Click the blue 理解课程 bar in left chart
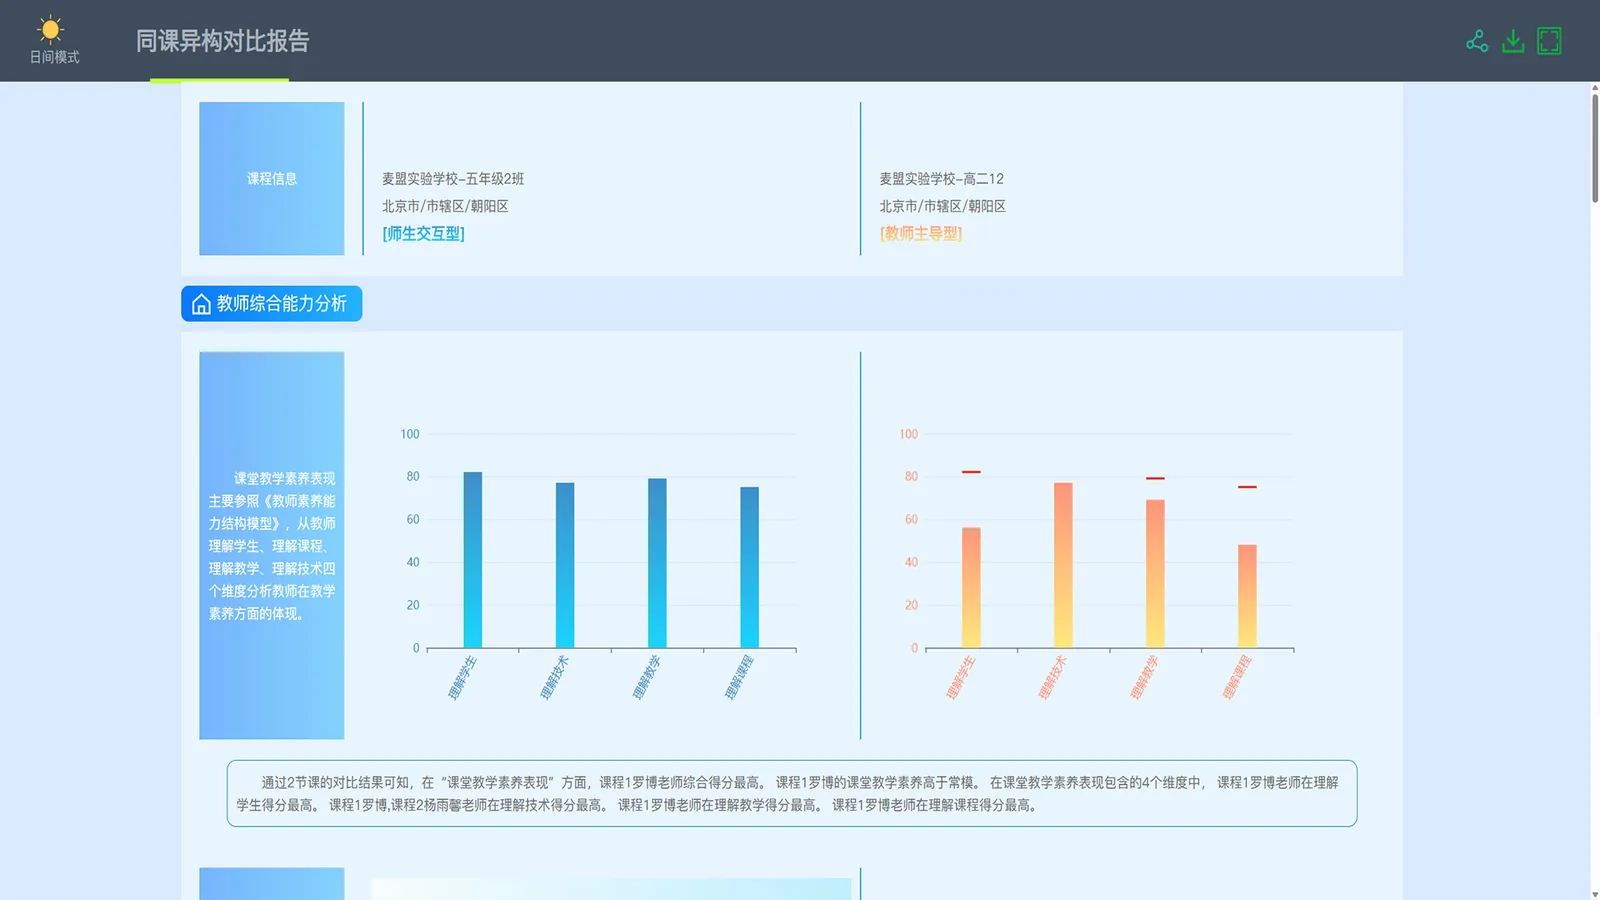1600x900 pixels. click(749, 567)
